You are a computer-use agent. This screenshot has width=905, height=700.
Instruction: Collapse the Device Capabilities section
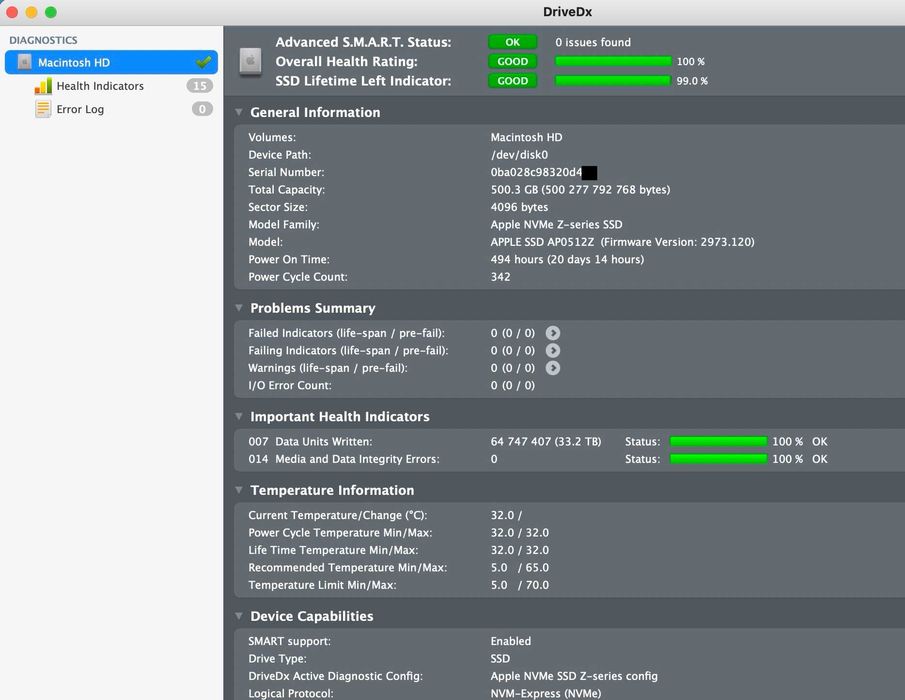[x=239, y=616]
